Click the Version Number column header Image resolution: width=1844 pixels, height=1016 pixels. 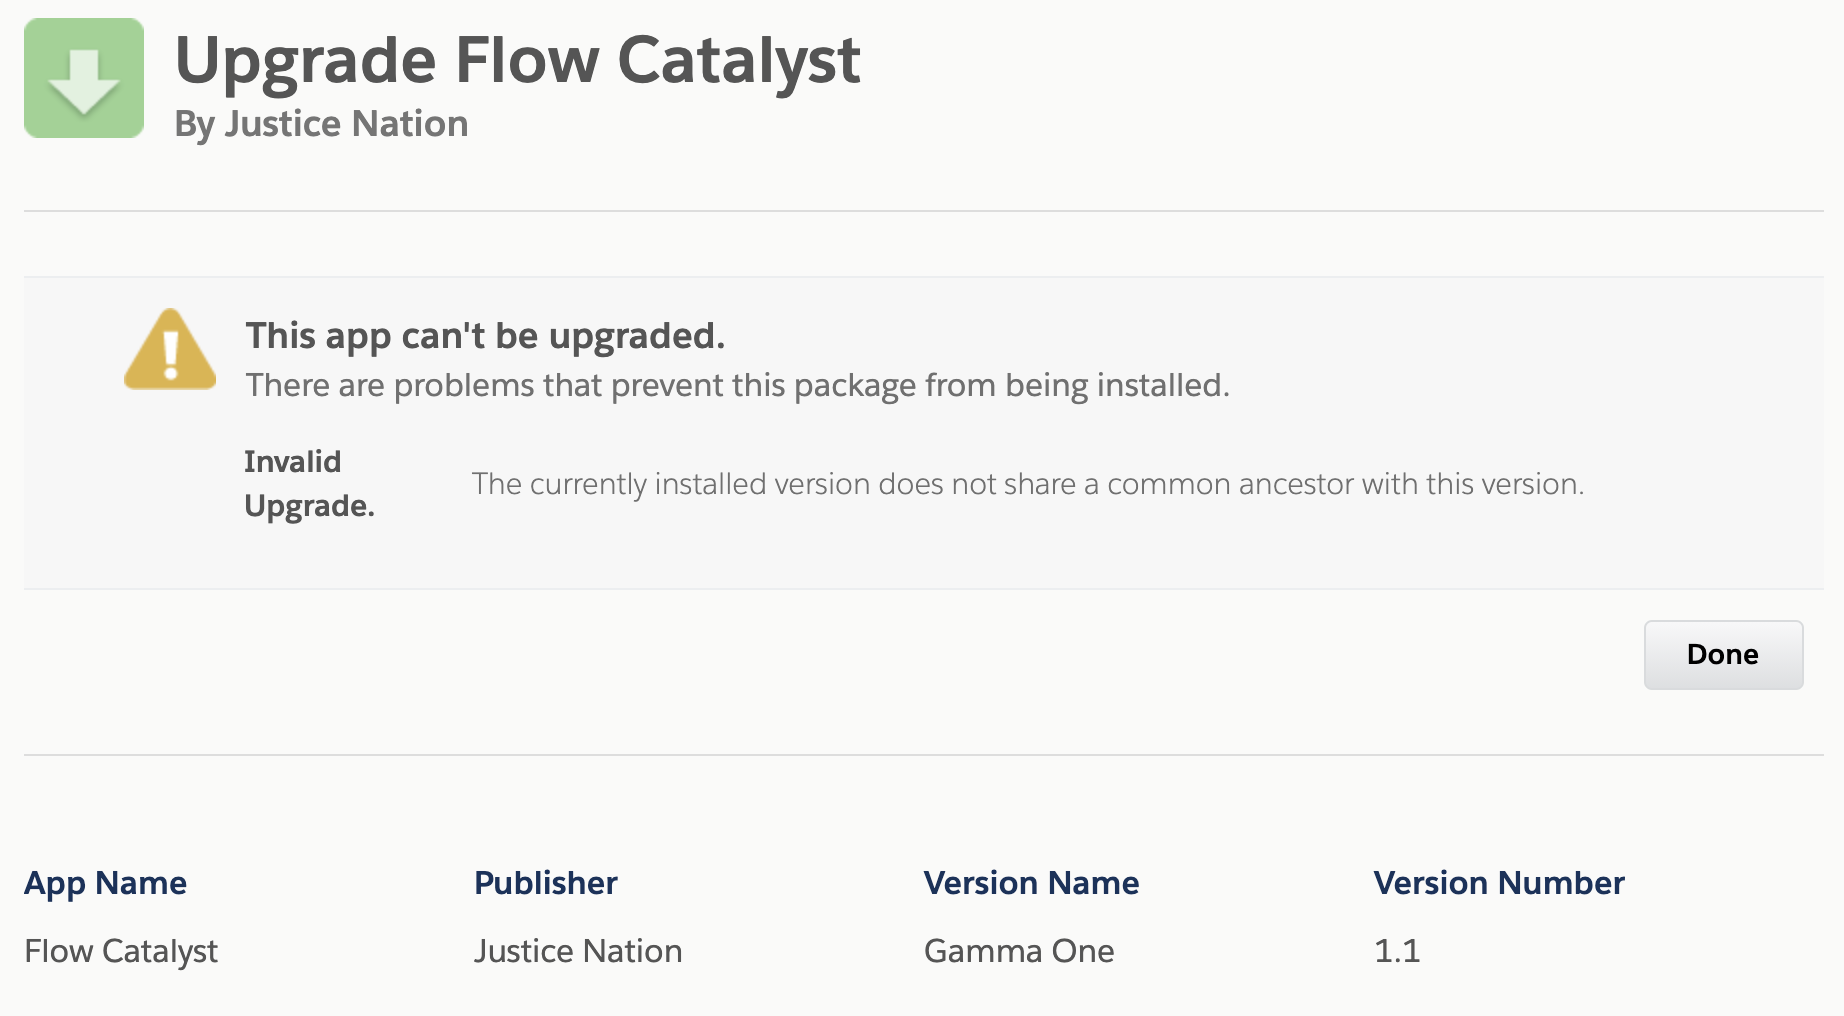[x=1499, y=883]
